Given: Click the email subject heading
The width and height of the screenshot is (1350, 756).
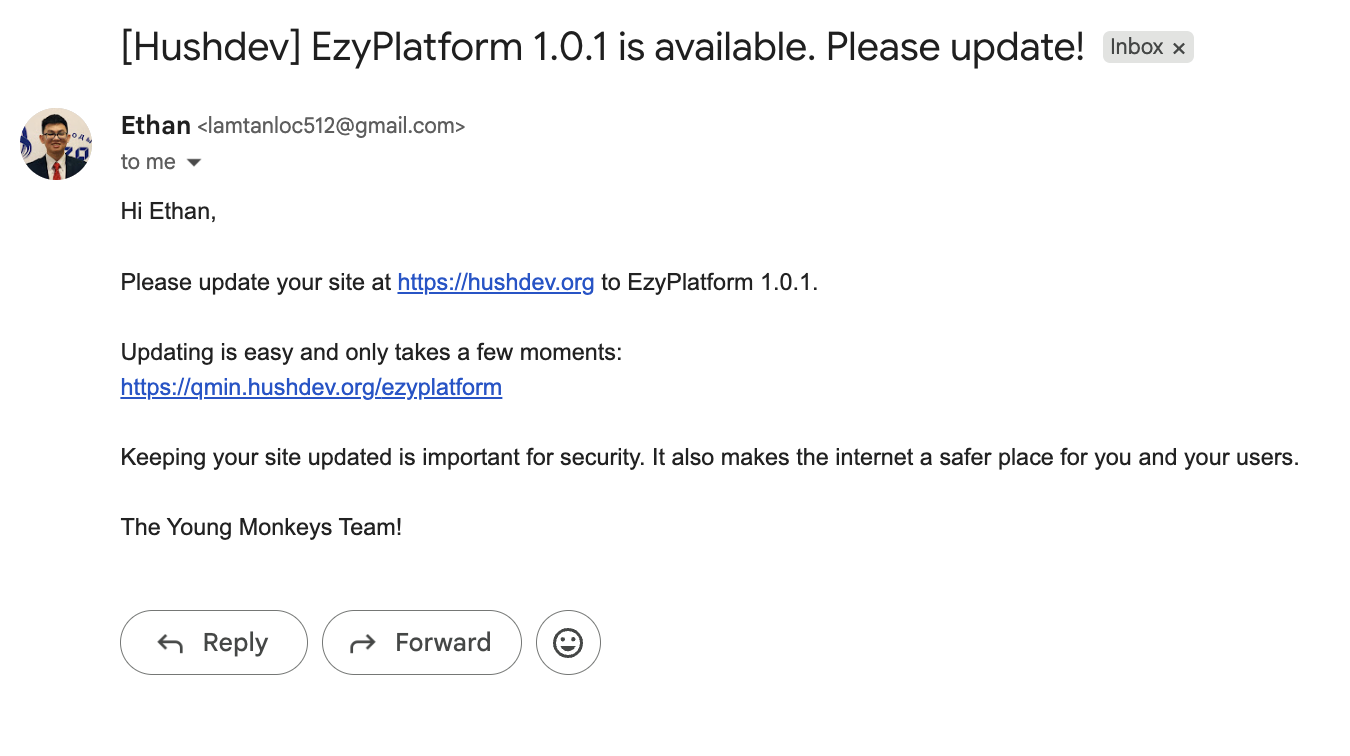Looking at the screenshot, I should 602,47.
